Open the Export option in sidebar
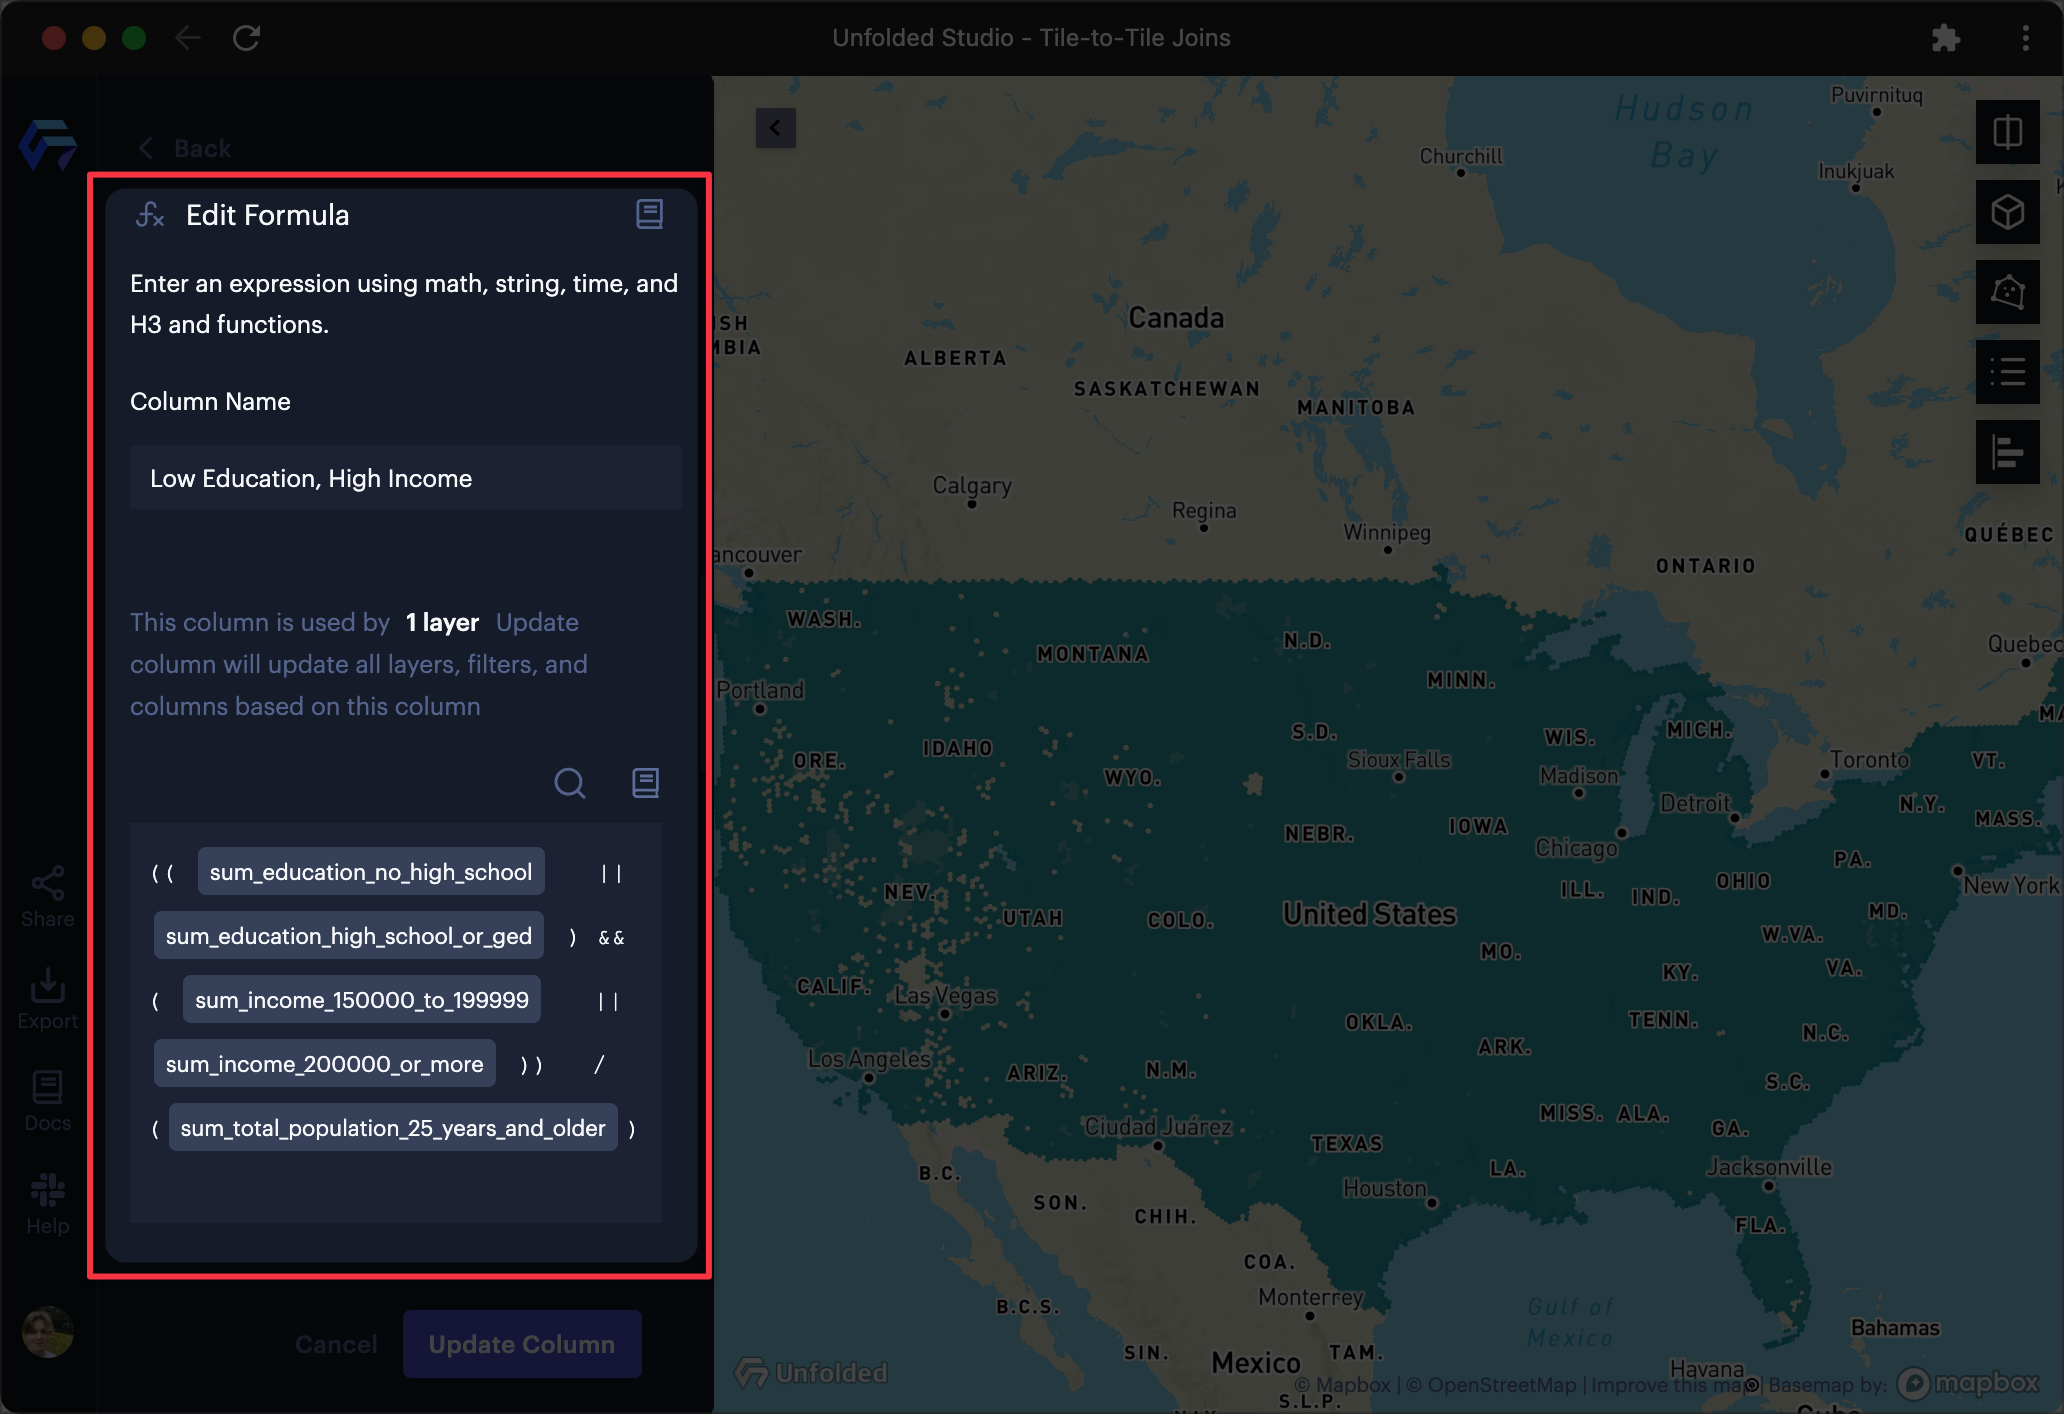 coord(47,999)
